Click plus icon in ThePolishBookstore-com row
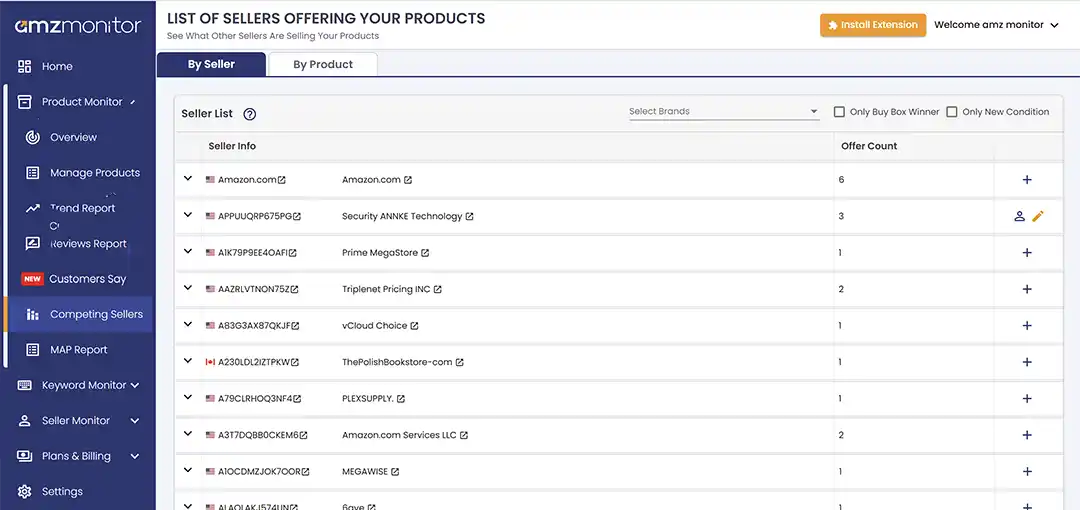Screen dimensions: 1080x510 coord(1027,363)
